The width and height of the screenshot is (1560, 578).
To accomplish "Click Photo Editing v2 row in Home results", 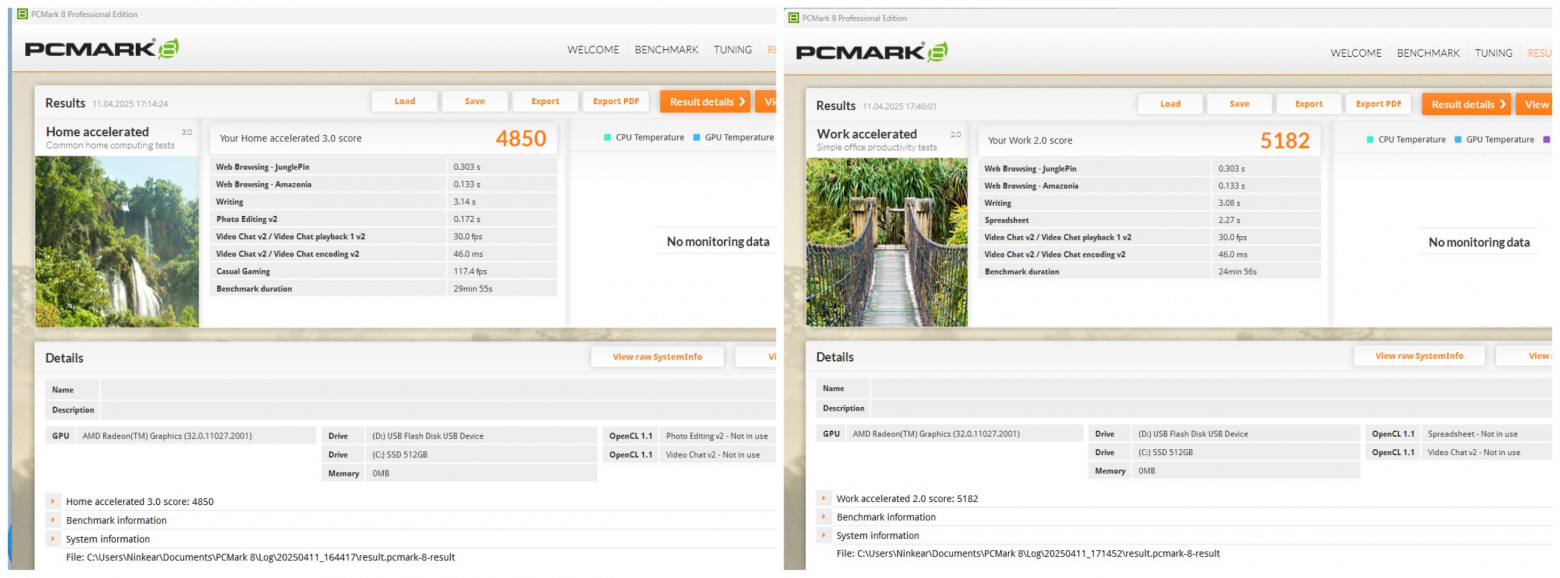I will 384,219.
